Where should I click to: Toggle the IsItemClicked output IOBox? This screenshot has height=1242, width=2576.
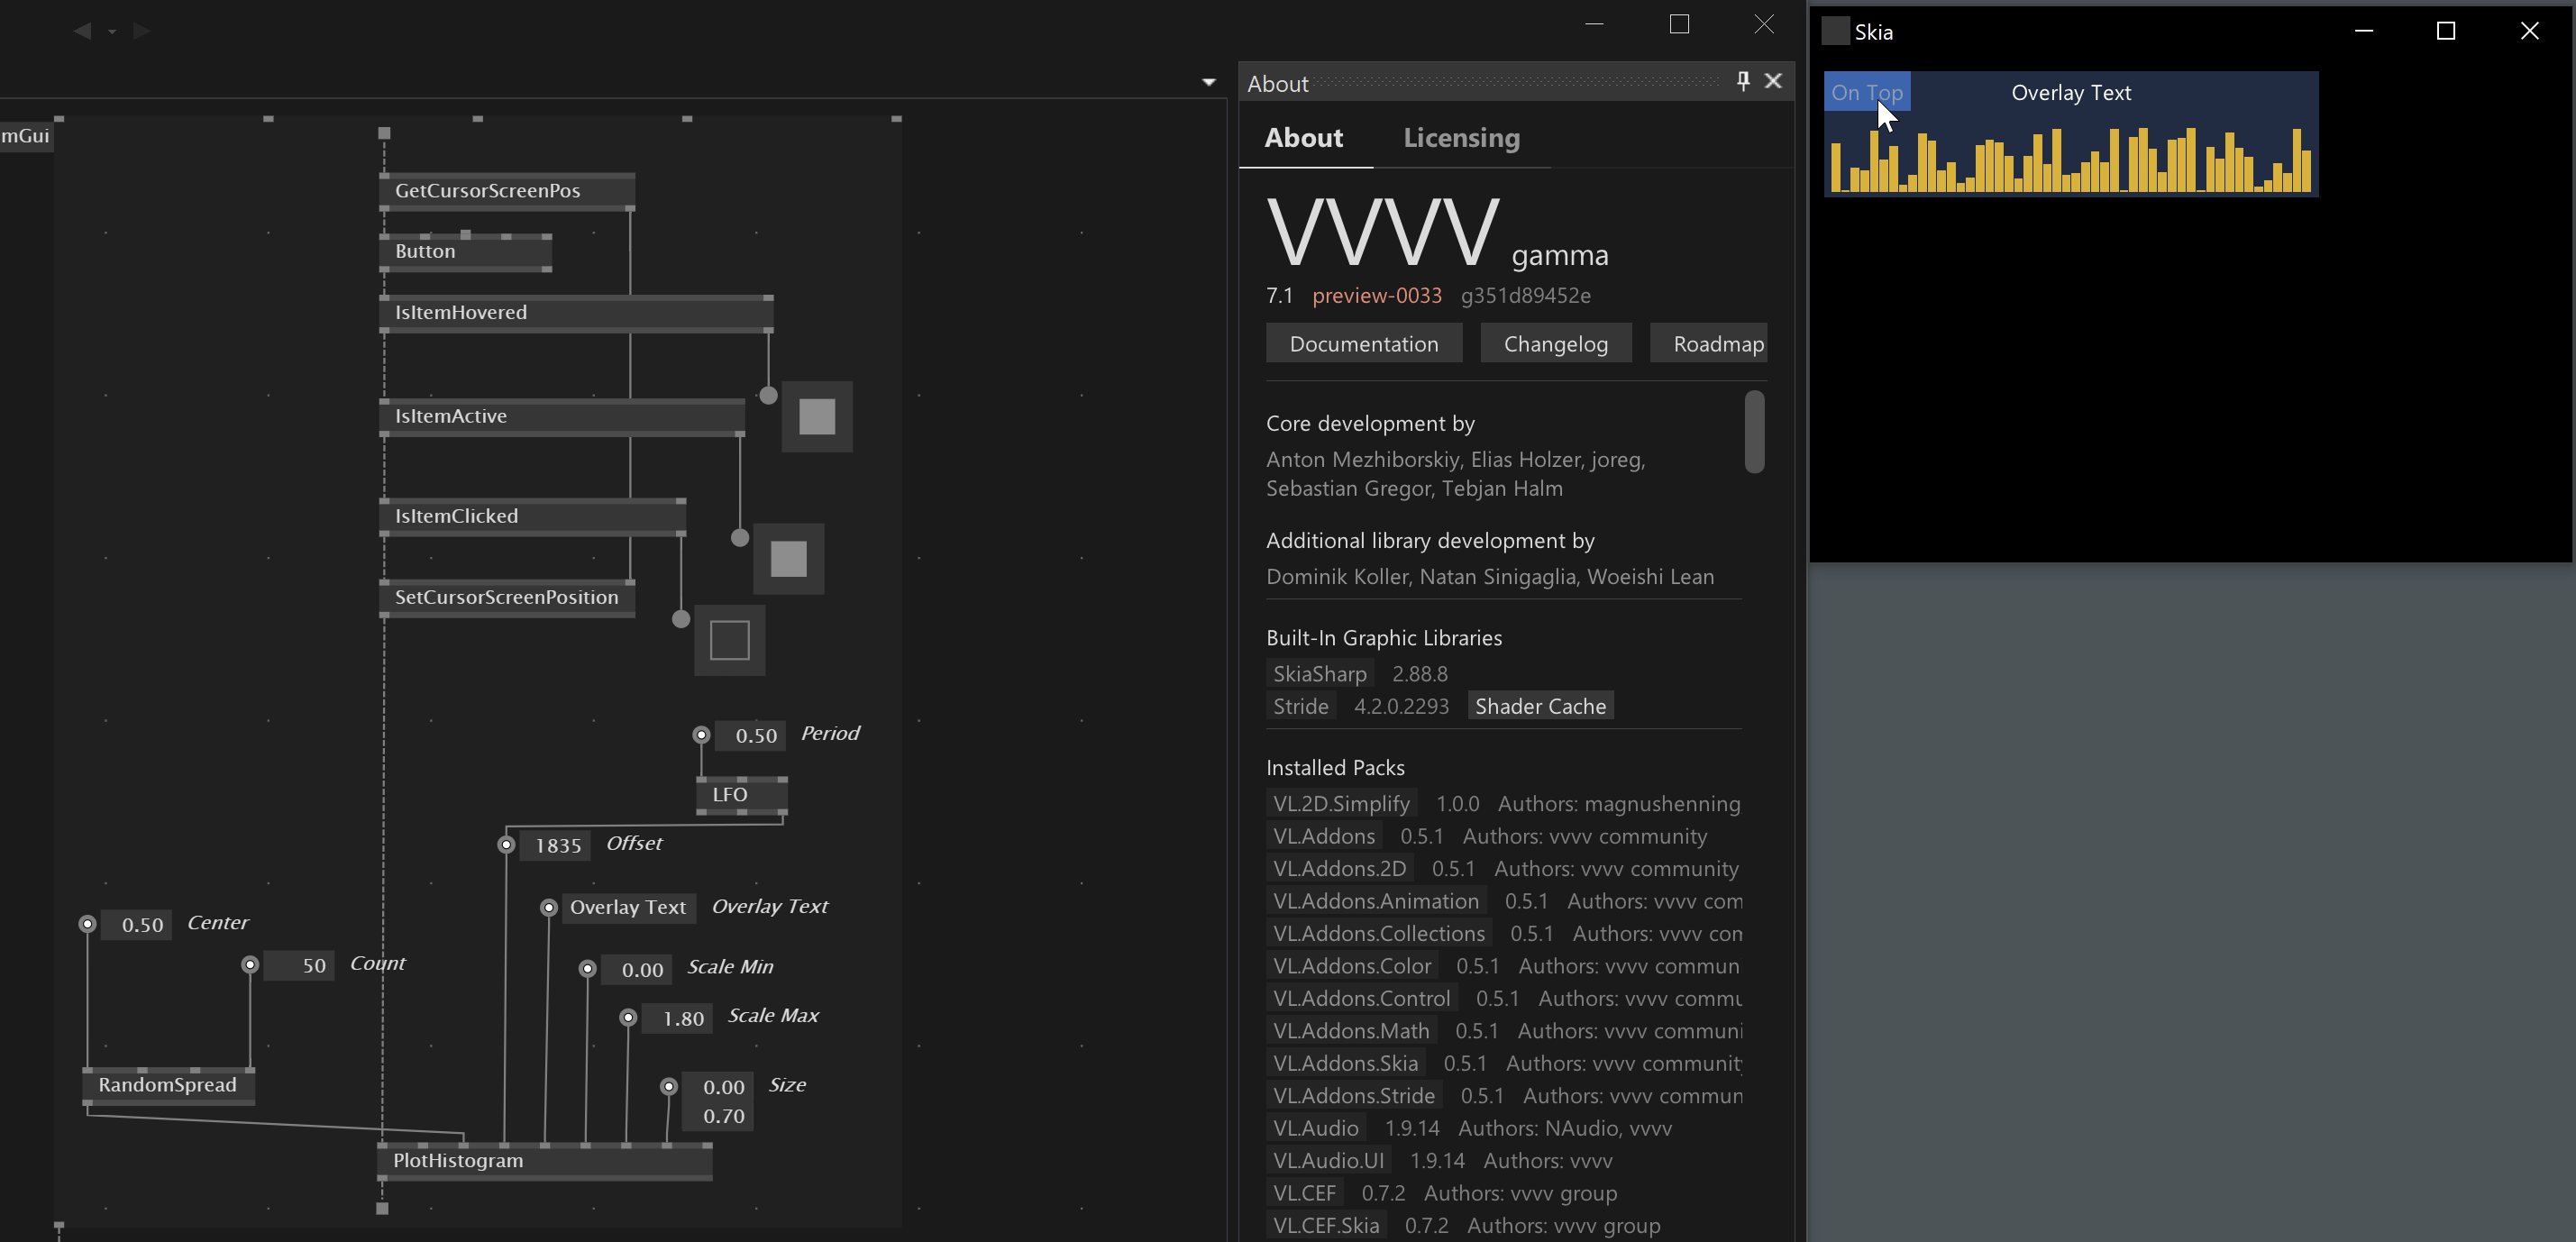729,641
